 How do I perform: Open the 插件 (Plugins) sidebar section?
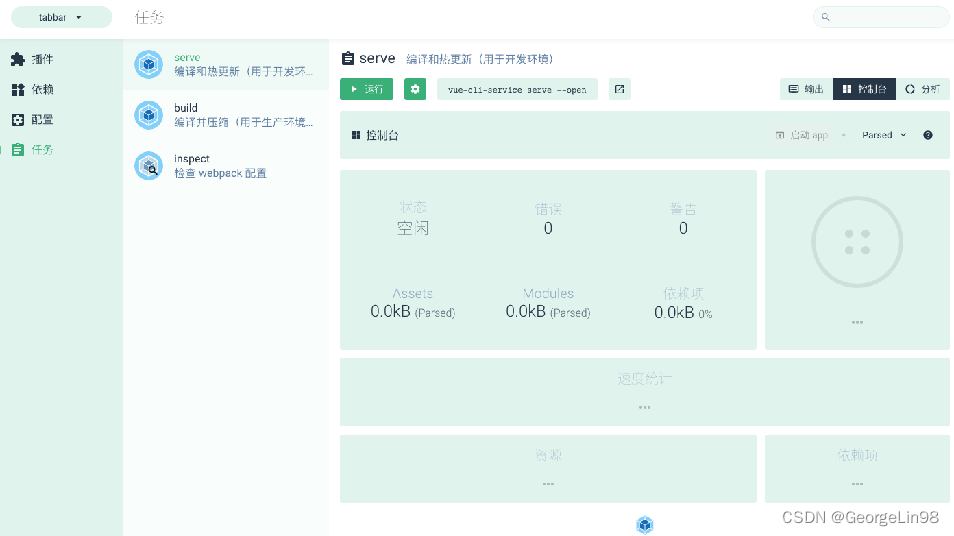33,60
